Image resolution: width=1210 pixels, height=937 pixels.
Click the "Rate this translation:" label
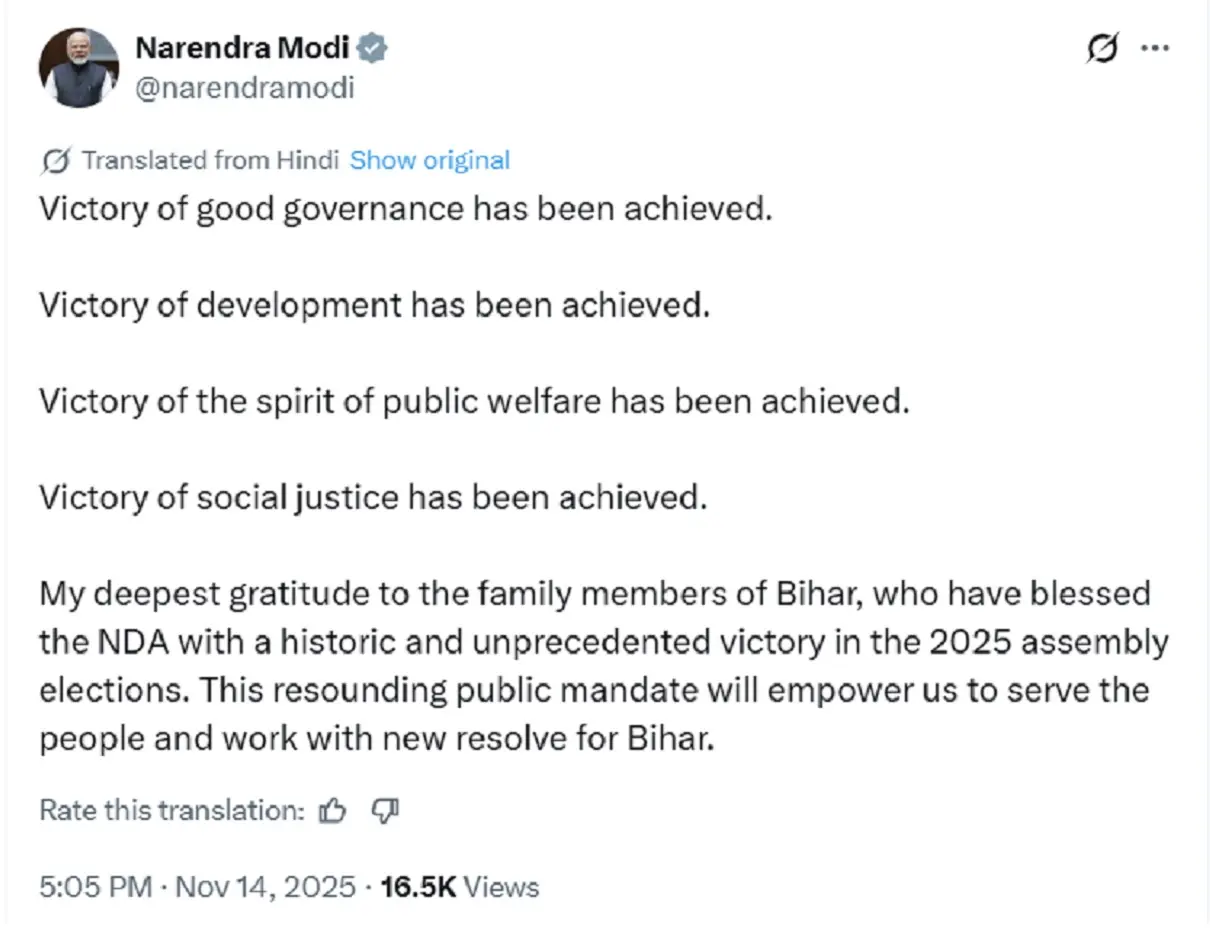click(171, 811)
